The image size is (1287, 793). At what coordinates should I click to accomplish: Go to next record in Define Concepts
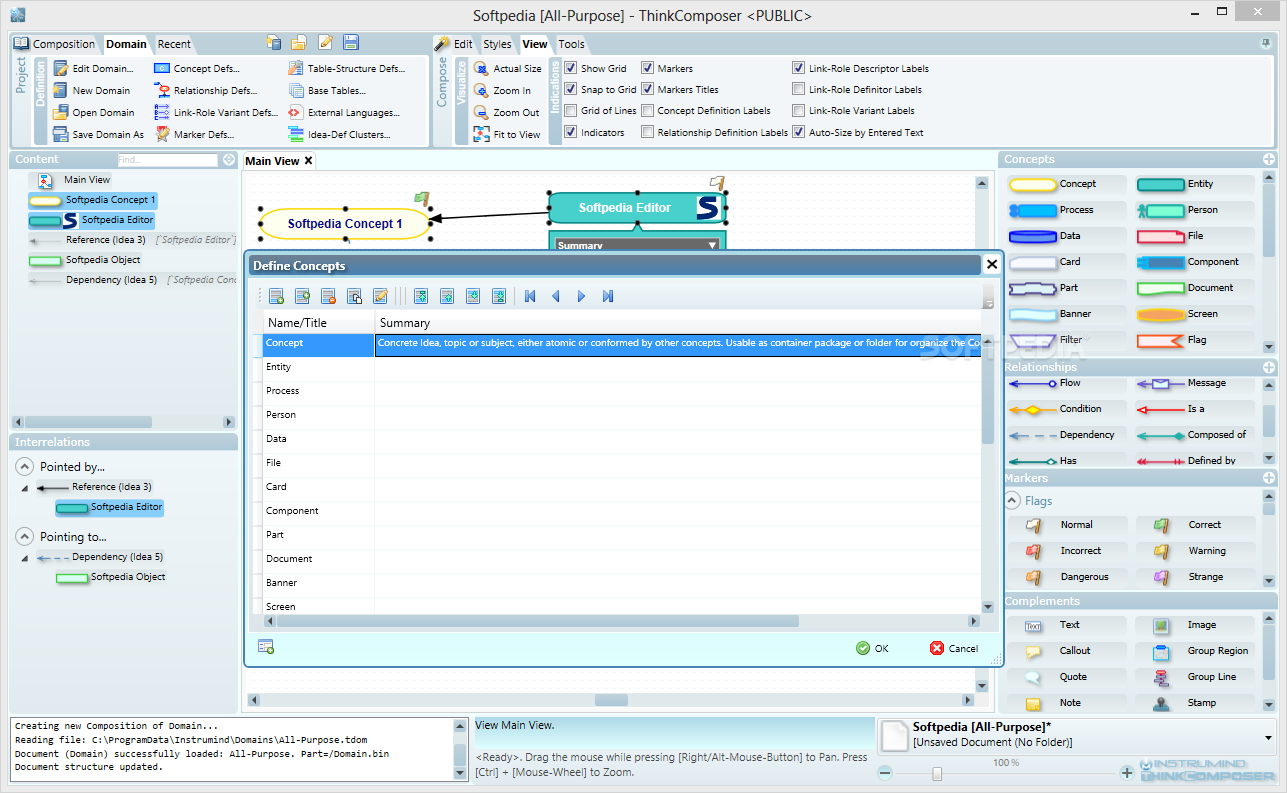(x=582, y=296)
